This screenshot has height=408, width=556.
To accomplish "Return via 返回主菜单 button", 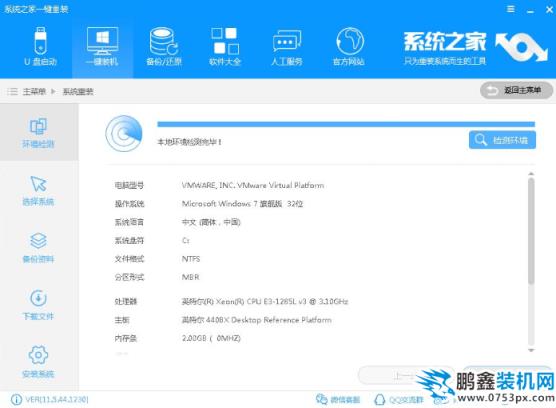I will [516, 90].
